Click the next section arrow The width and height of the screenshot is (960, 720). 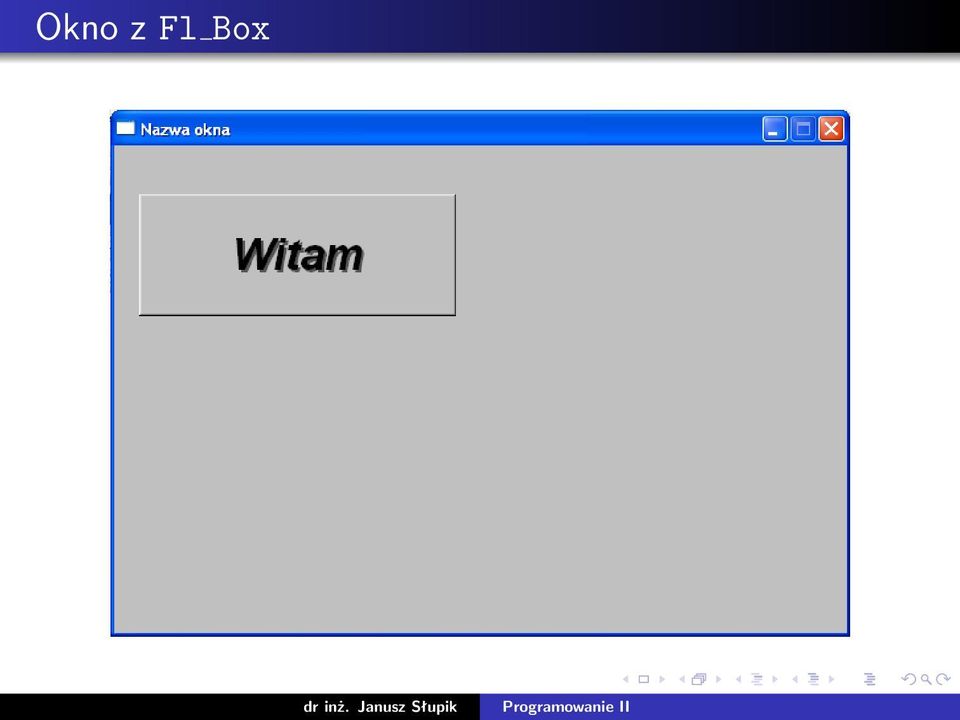tap(831, 679)
